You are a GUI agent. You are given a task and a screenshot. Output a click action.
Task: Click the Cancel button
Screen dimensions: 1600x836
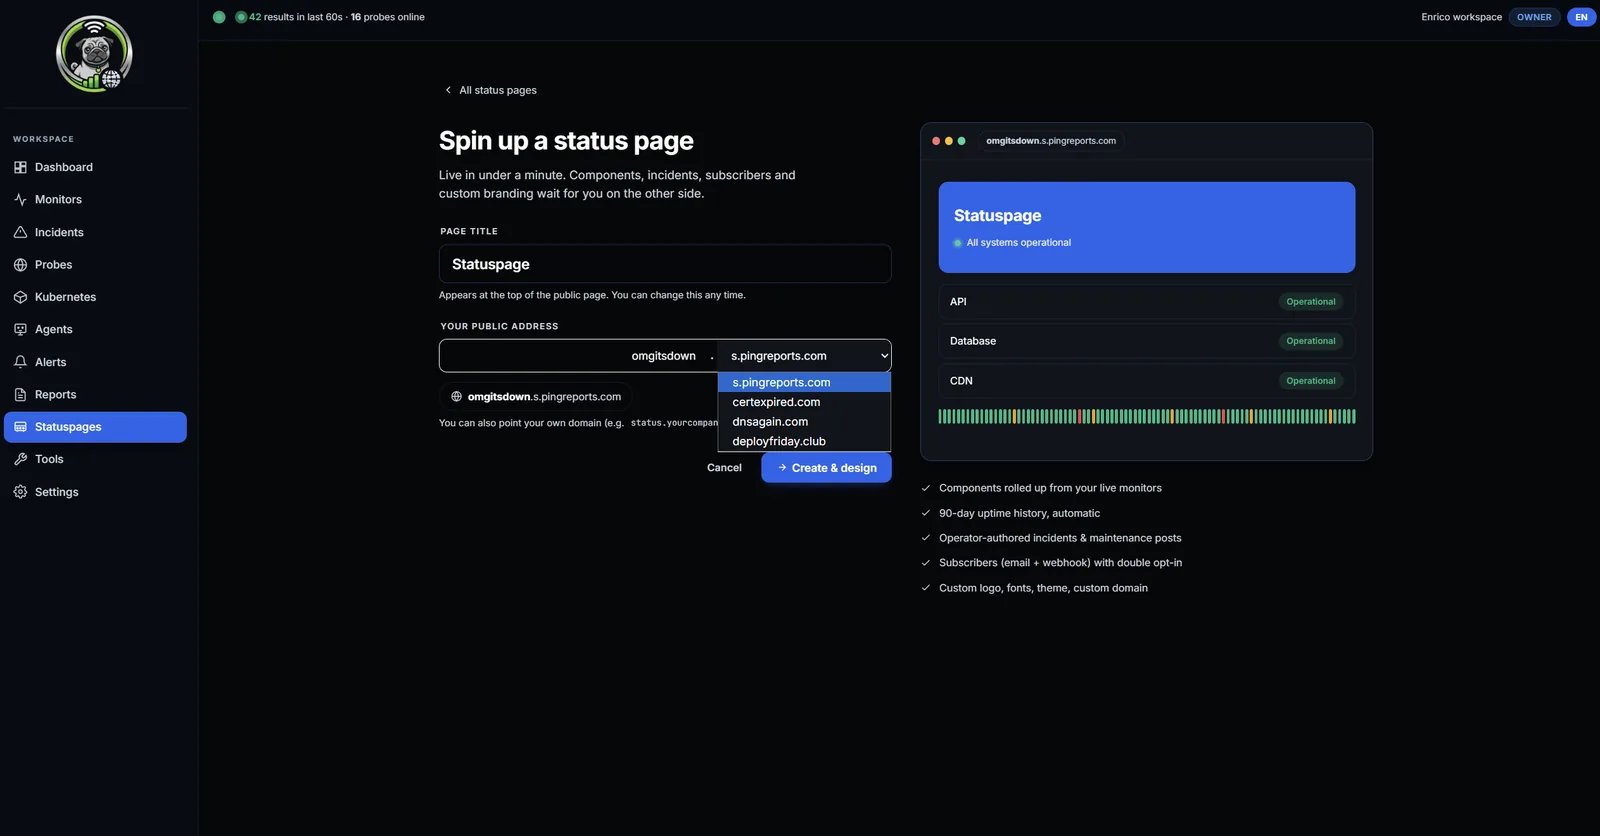pos(724,468)
